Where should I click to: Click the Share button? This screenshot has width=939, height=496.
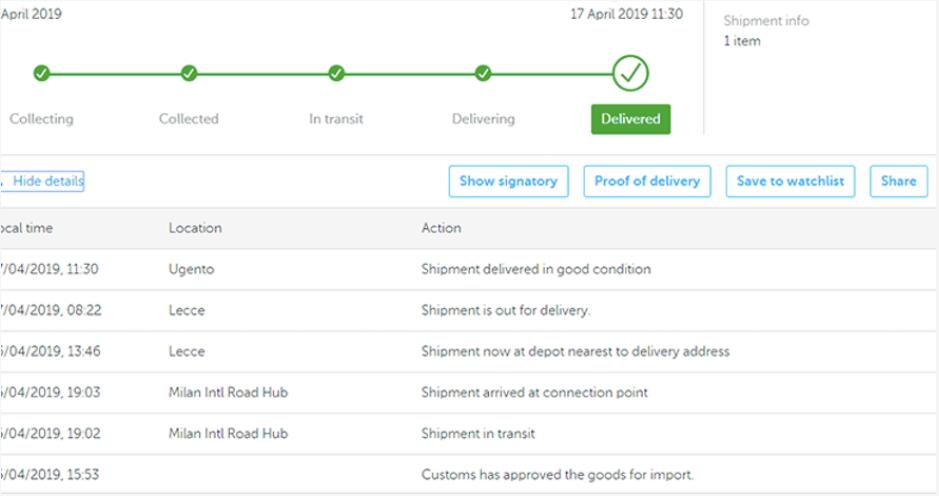click(899, 182)
